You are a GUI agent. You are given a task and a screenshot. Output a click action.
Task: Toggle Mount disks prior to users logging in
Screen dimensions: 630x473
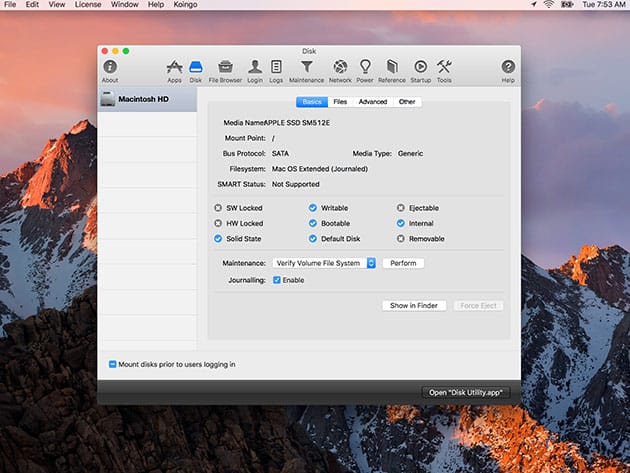click(113, 364)
